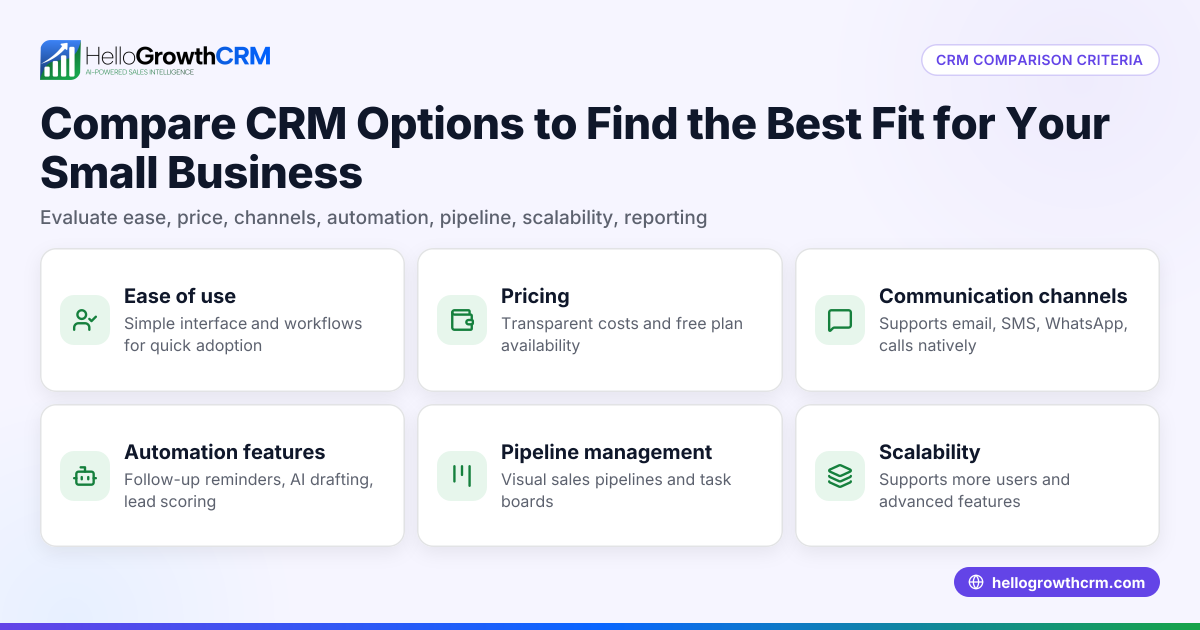
Task: Click the Pipeline management columns icon
Action: coord(462,476)
